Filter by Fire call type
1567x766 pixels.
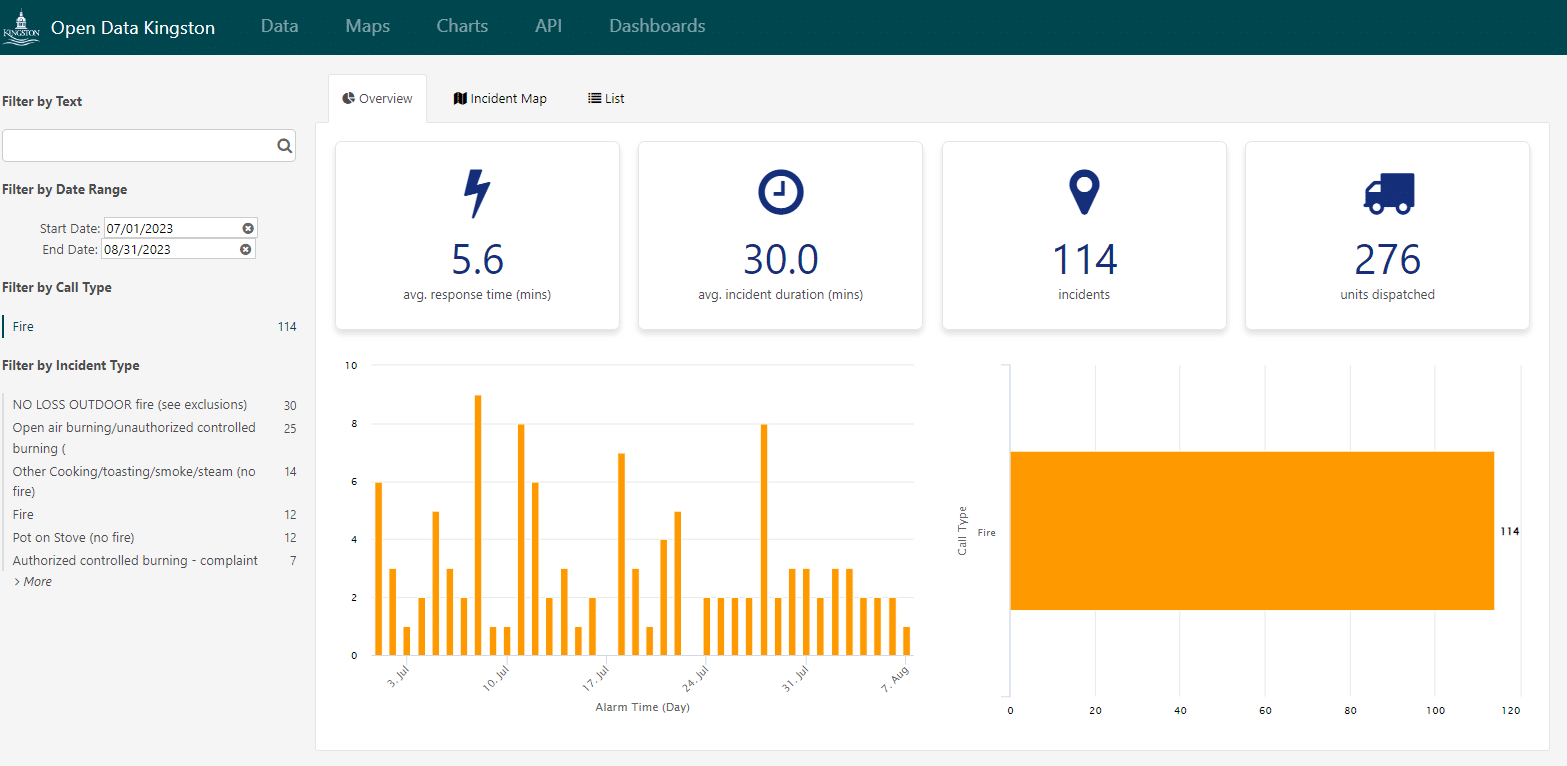pyautogui.click(x=23, y=327)
